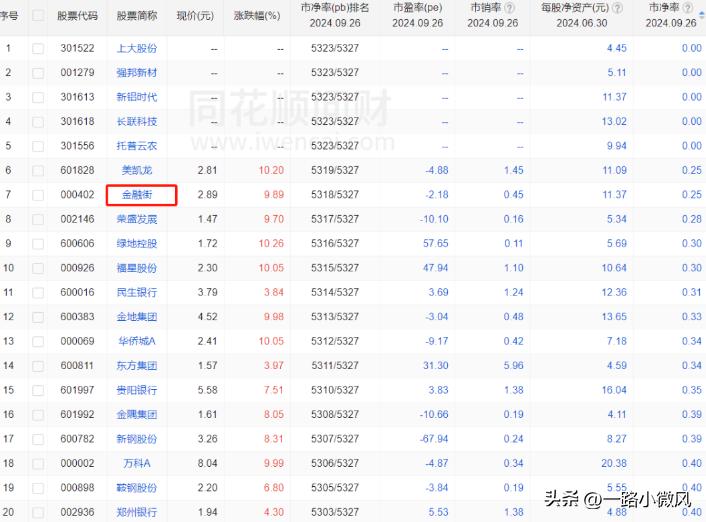The image size is (706, 522).
Task: Select stock code 600383
Action: pyautogui.click(x=77, y=317)
